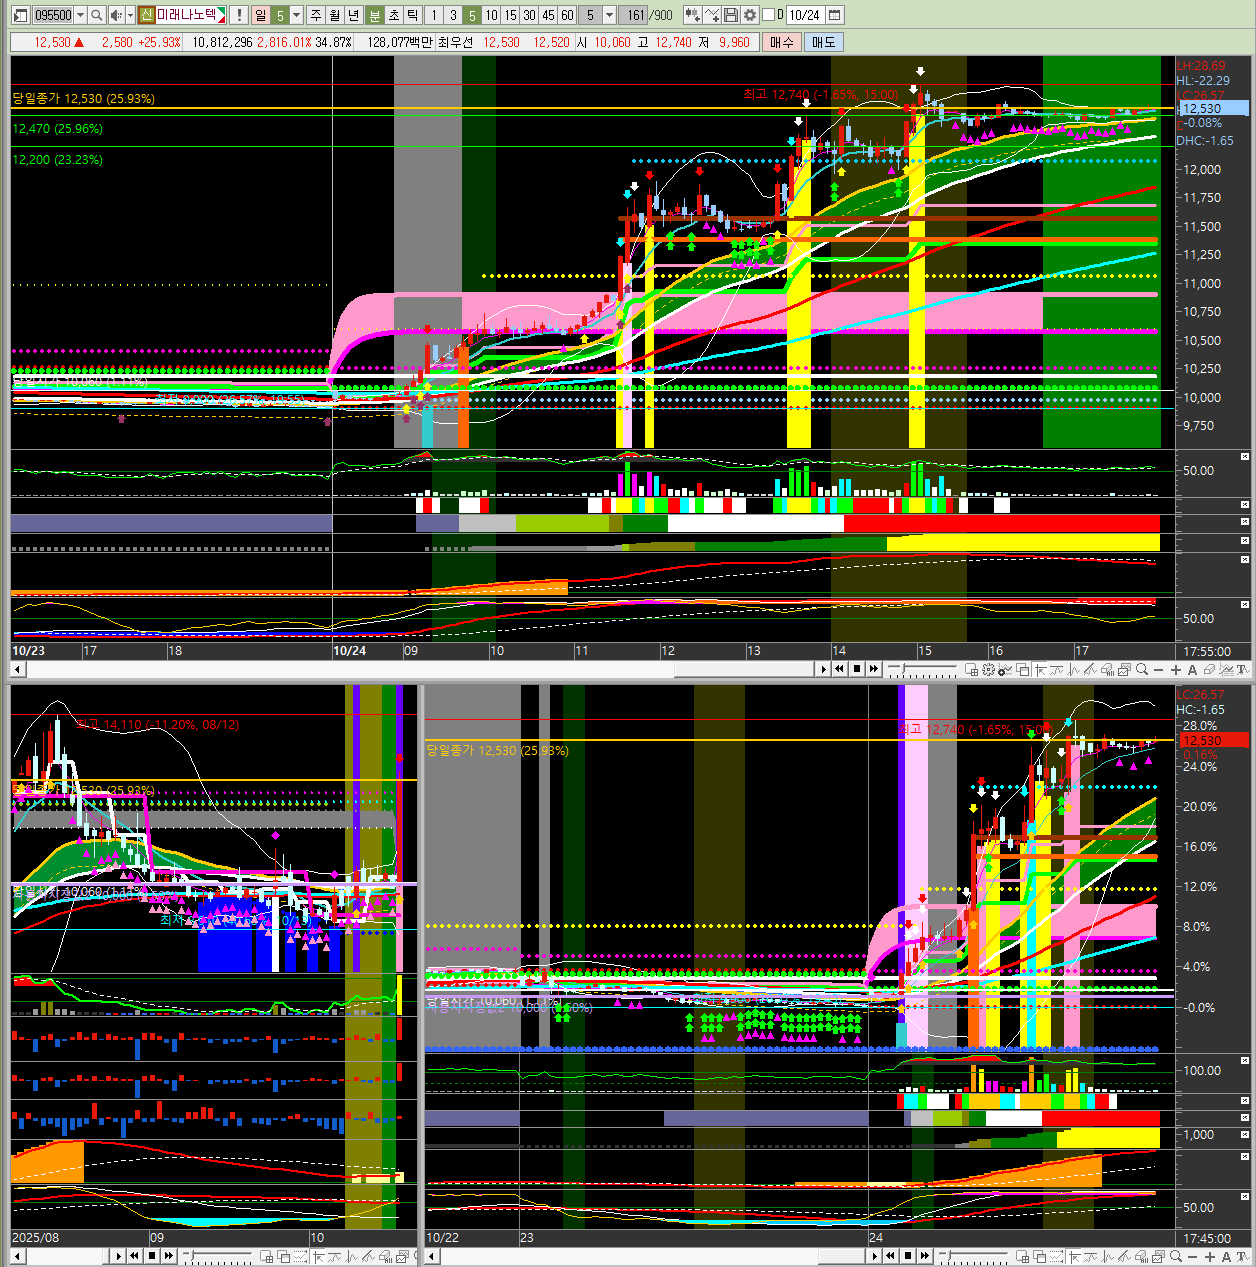Click the save floppy disk icon
Image resolution: width=1256 pixels, height=1267 pixels.
pos(731,15)
